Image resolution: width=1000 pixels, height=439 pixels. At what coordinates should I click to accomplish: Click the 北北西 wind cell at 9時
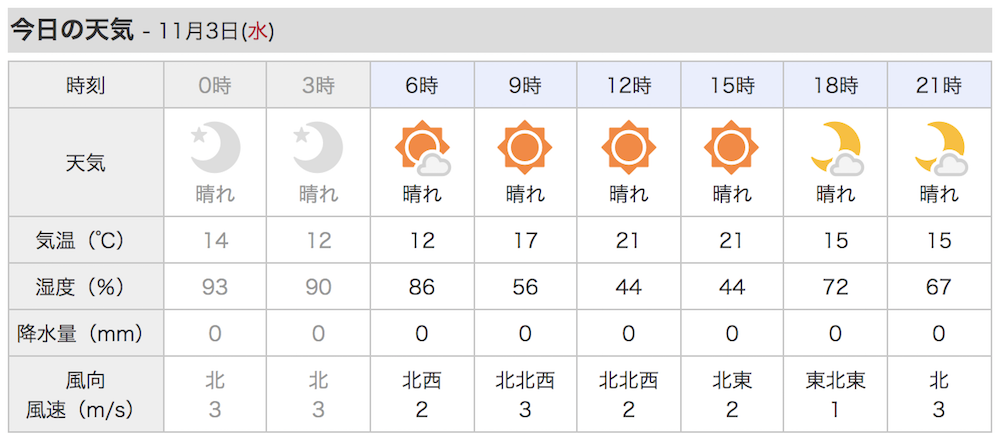(525, 394)
